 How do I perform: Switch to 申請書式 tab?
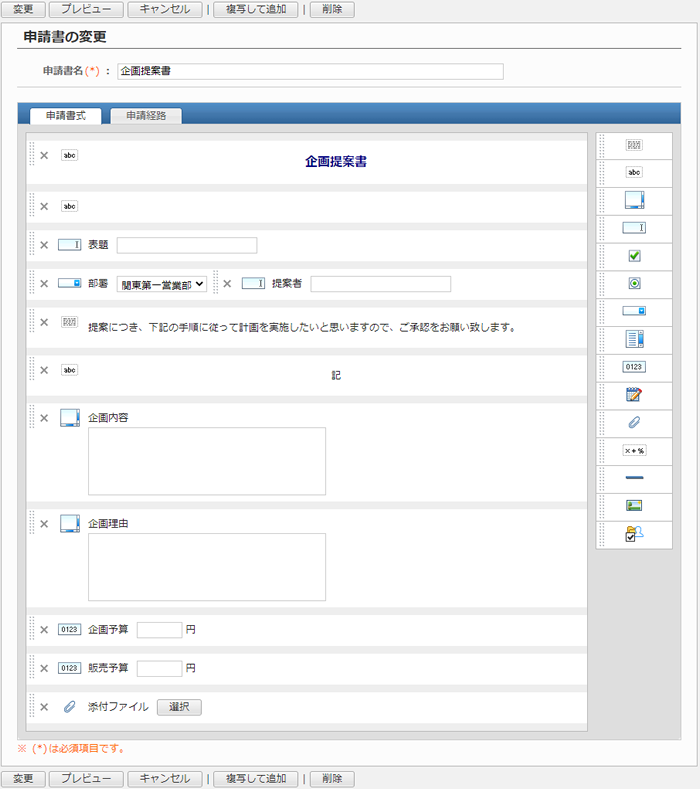(x=66, y=116)
